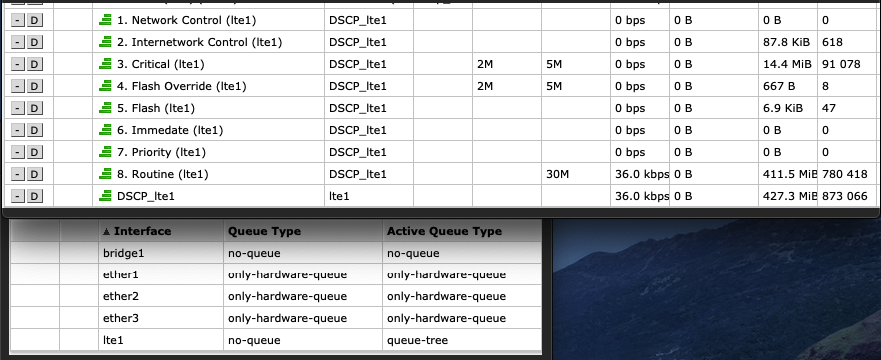
Task: Remove the 3. Critical (lte1) queue with minus button
Action: 18,65
